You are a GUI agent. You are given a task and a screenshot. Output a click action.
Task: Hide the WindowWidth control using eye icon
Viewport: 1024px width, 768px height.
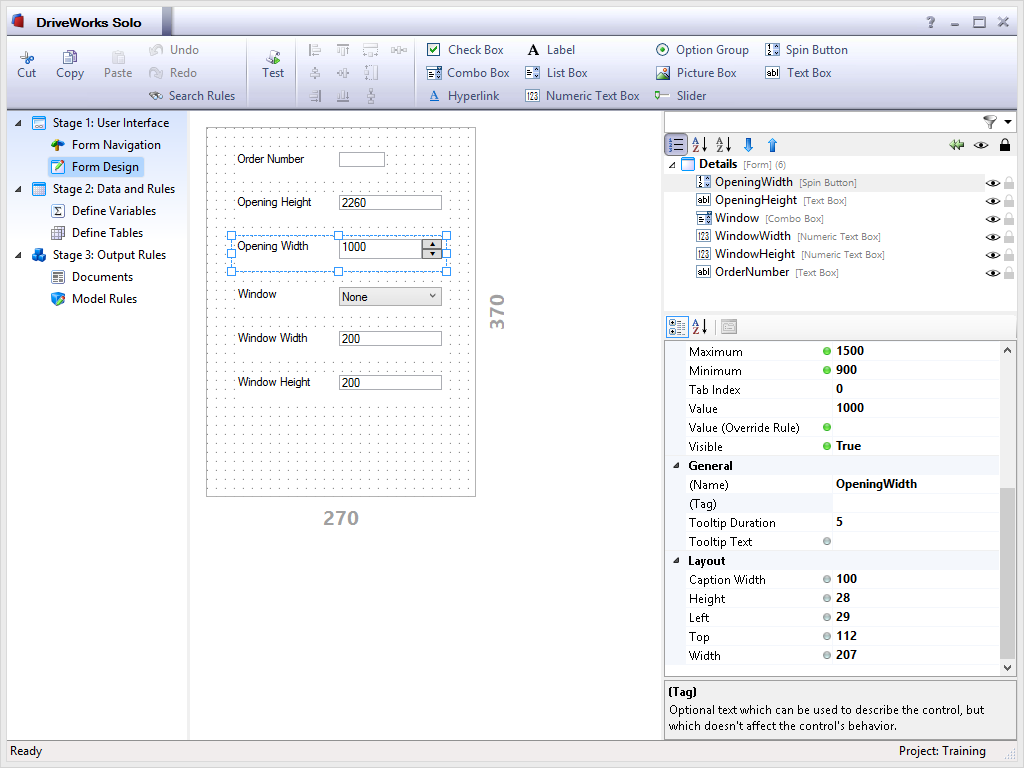(993, 237)
